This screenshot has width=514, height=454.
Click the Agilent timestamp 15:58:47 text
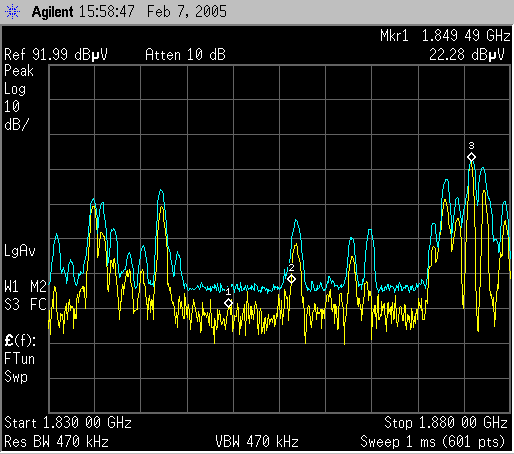click(x=107, y=12)
